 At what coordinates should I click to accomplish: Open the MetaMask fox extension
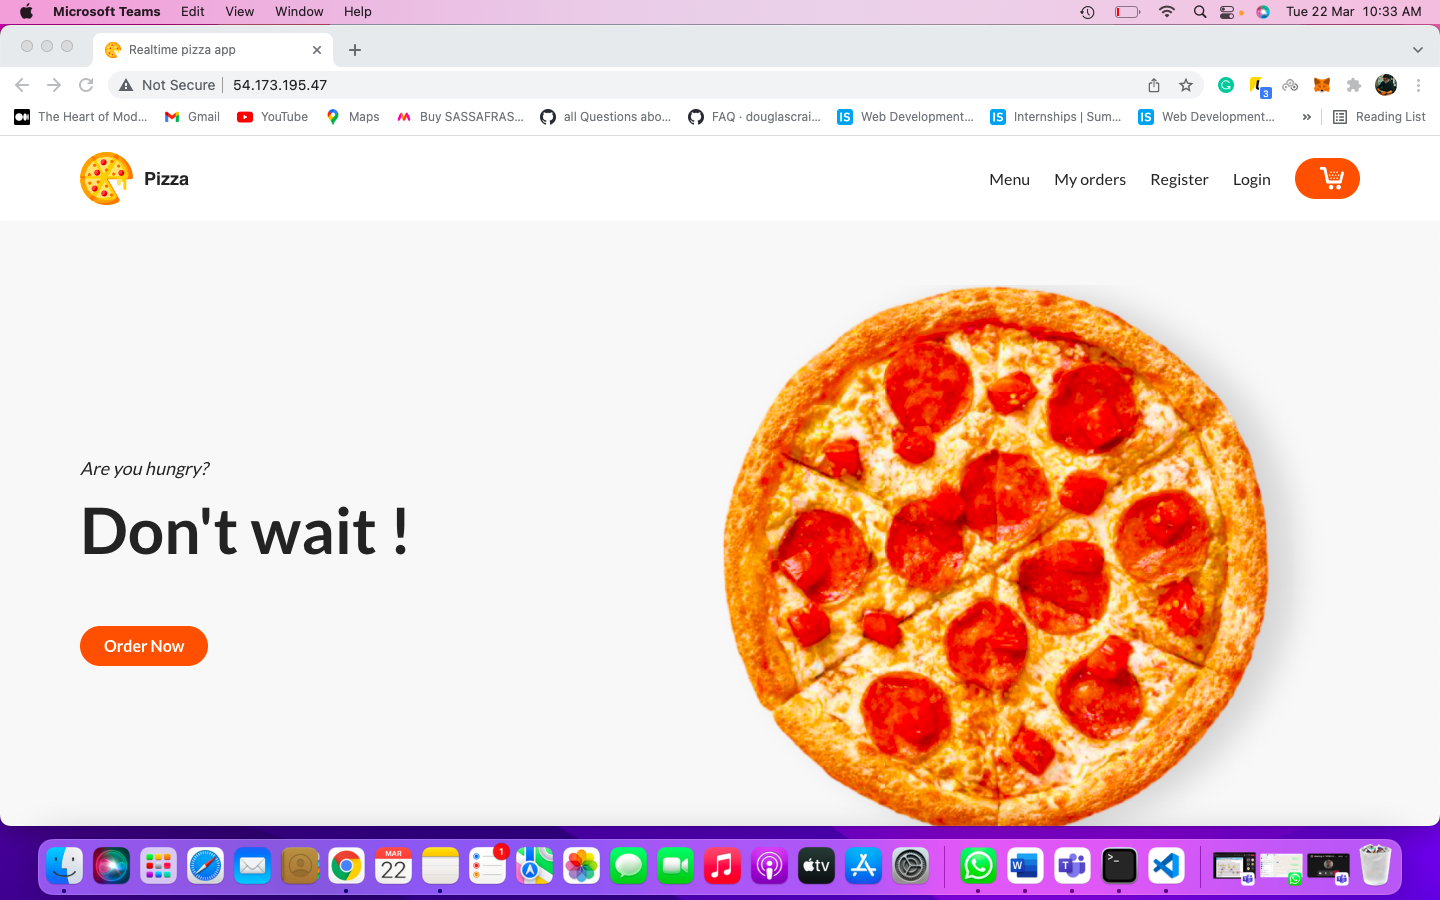pos(1322,85)
